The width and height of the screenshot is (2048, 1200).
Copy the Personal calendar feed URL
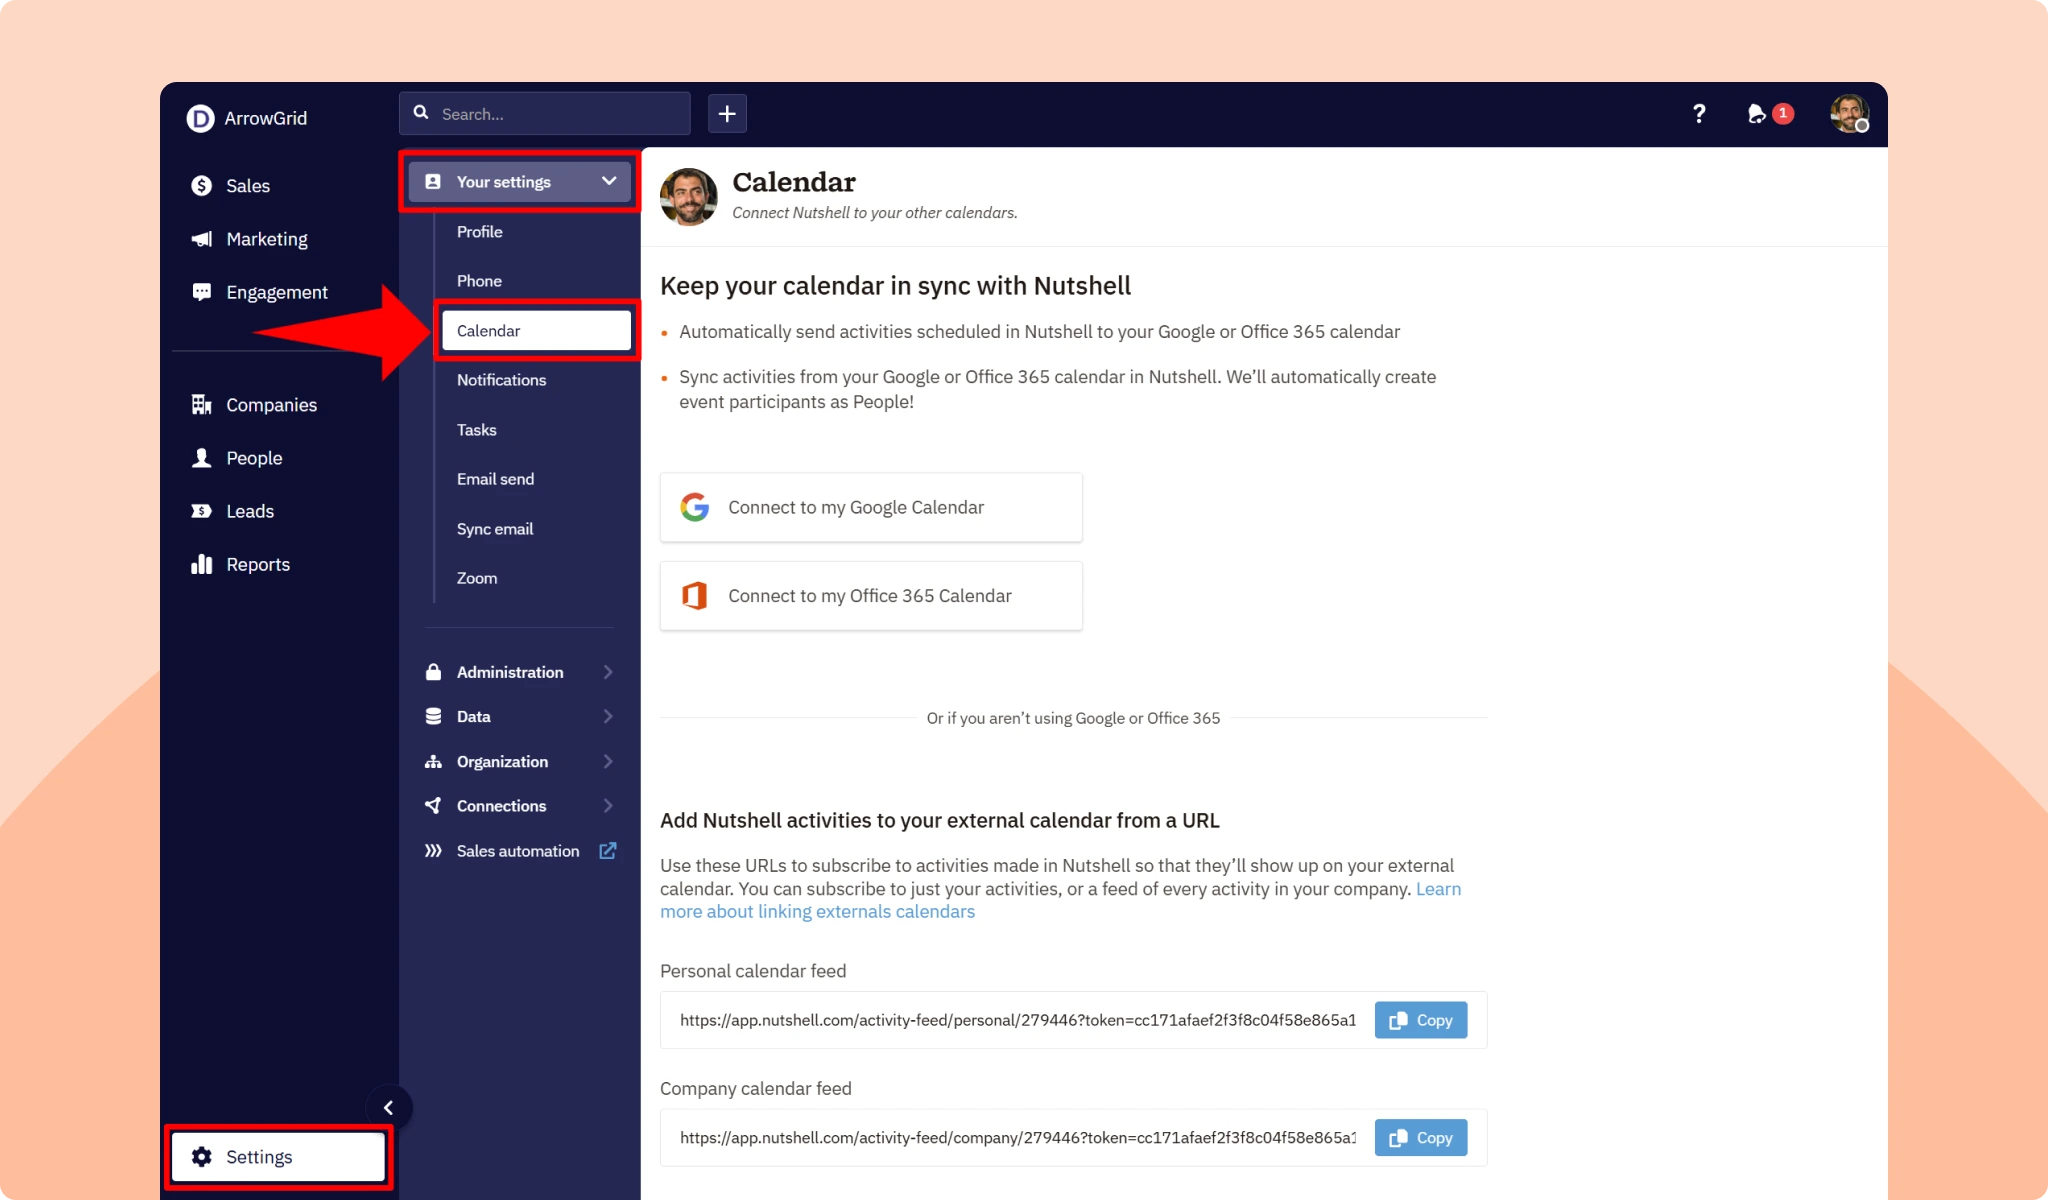(x=1420, y=1020)
